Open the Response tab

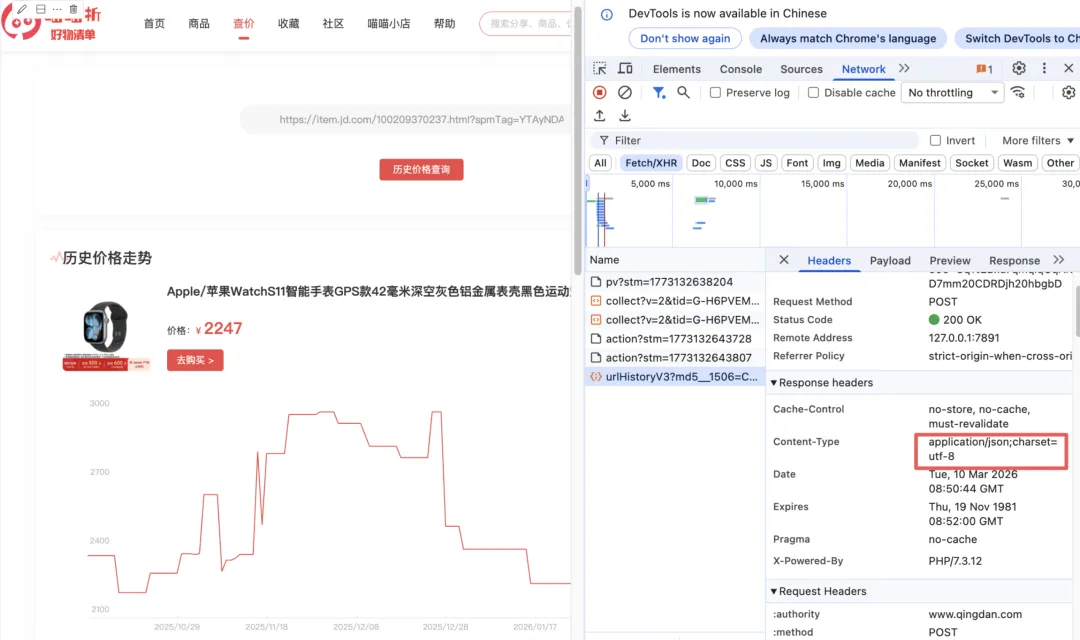coord(1014,260)
